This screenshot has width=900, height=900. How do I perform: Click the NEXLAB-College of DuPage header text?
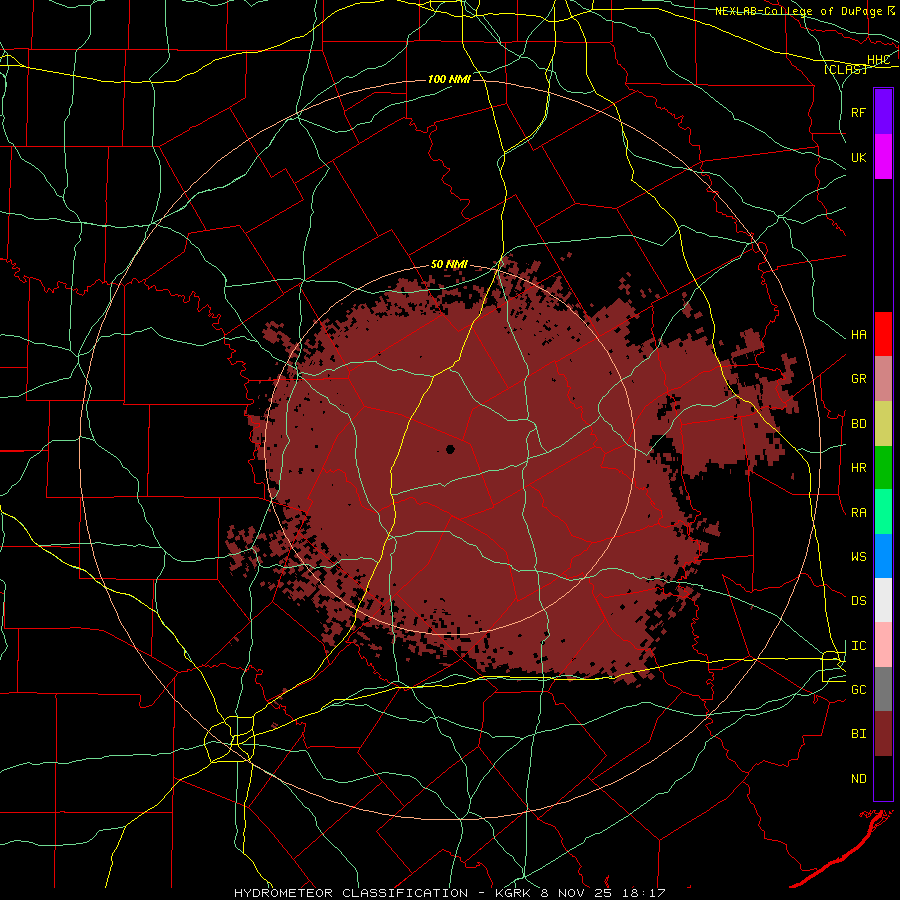[798, 11]
